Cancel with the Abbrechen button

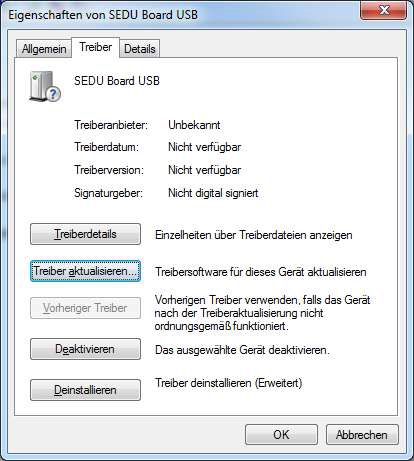tap(362, 435)
